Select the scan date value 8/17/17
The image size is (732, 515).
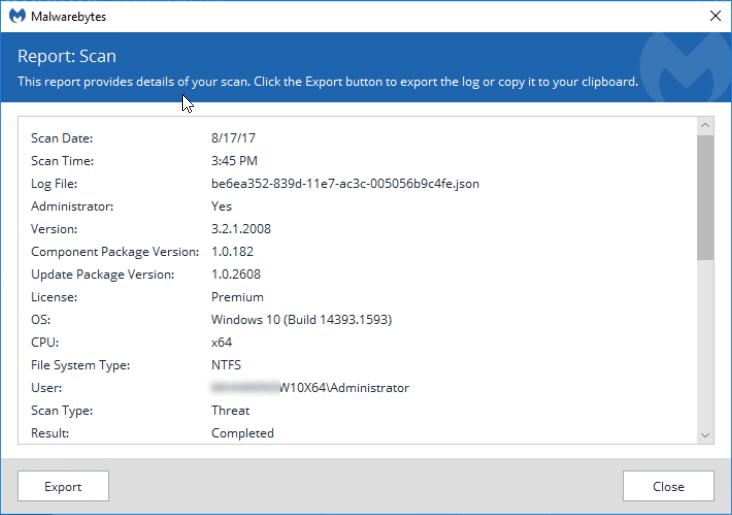[x=233, y=138]
